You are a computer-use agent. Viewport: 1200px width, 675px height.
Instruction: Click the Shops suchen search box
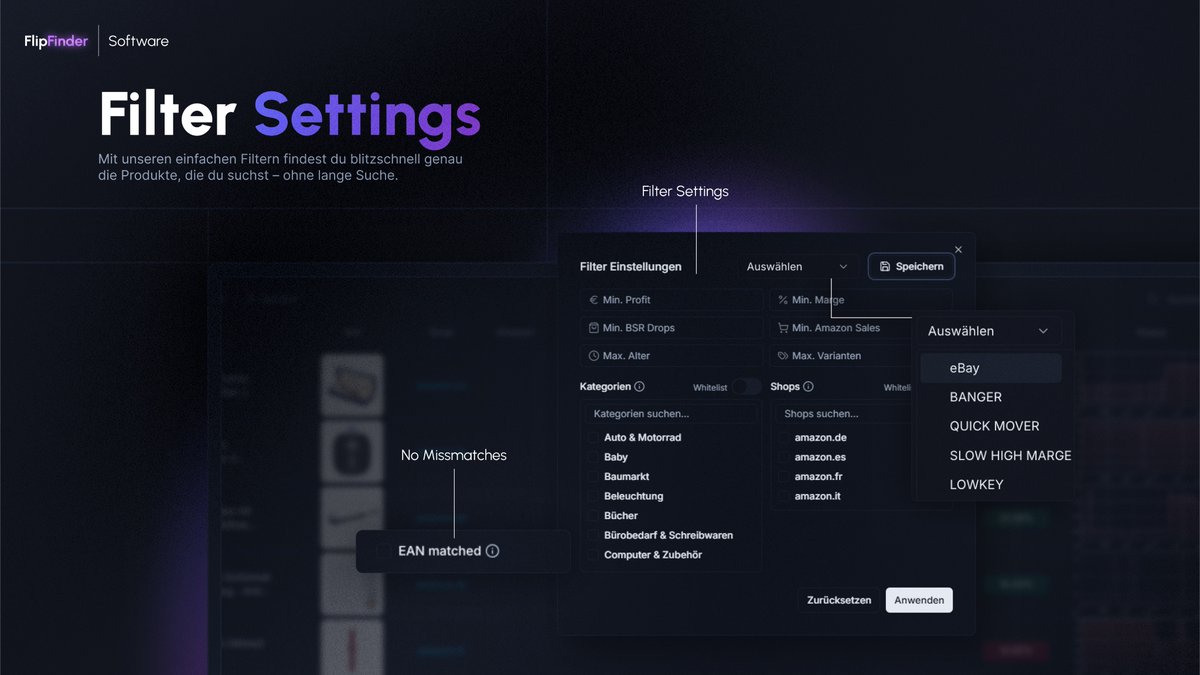[842, 414]
